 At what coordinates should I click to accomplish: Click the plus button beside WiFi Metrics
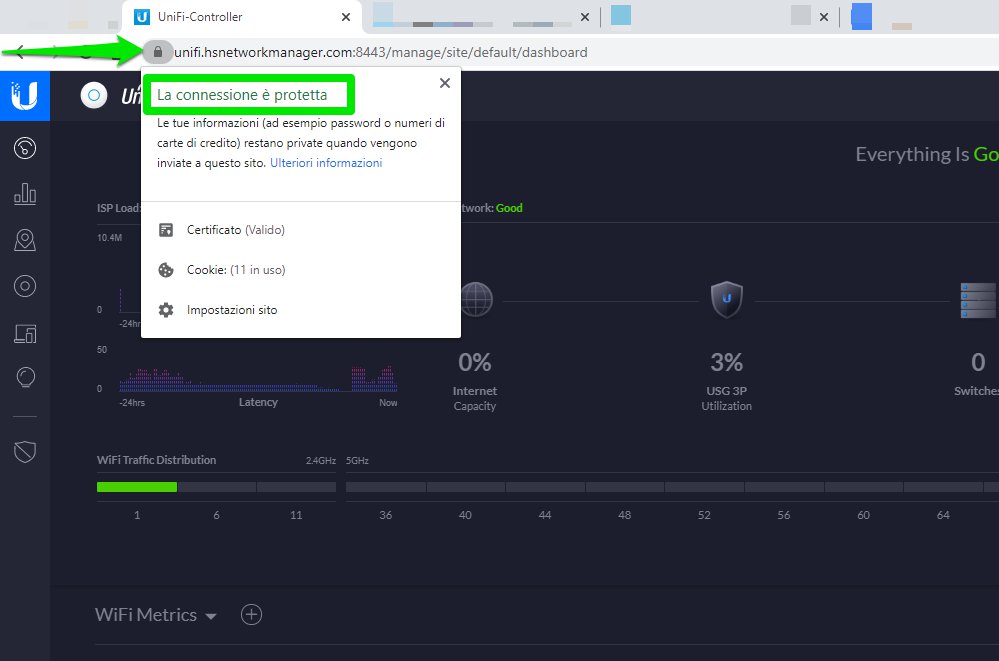click(252, 615)
